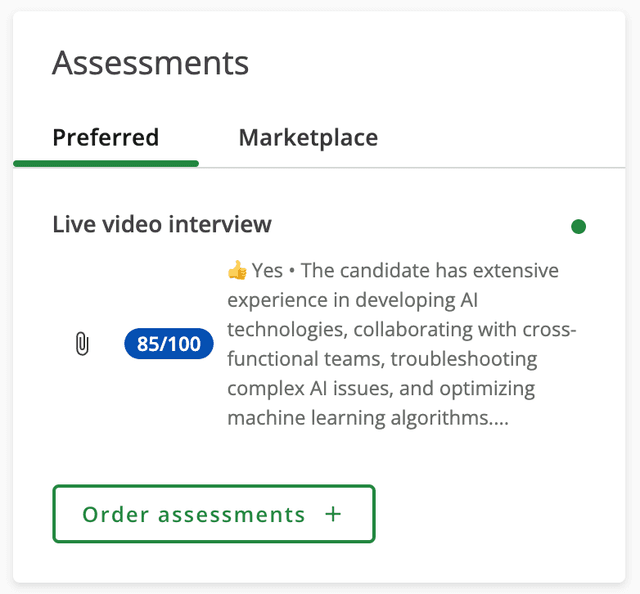The width and height of the screenshot is (640, 594).
Task: Click the plus icon in Order assessments
Action: click(333, 514)
